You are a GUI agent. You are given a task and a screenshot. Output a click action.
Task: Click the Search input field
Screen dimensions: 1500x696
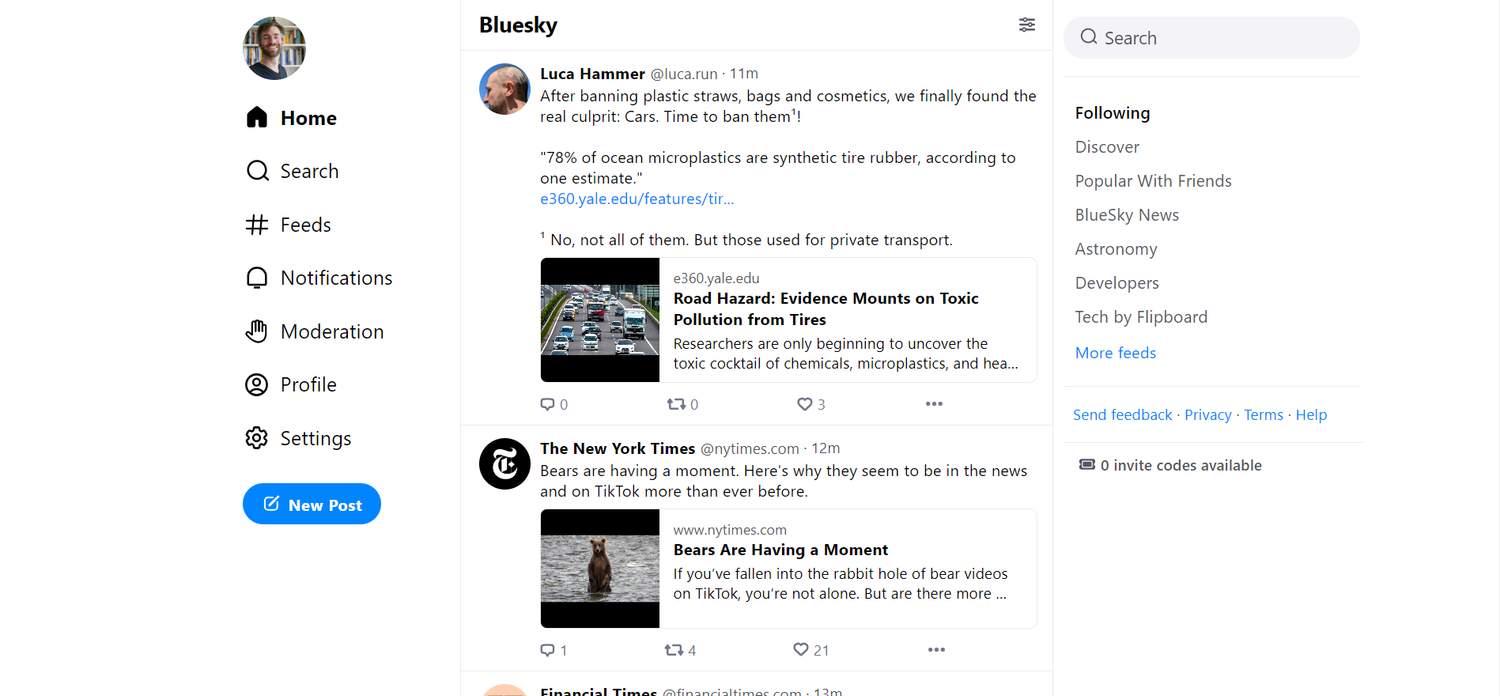tap(1210, 37)
